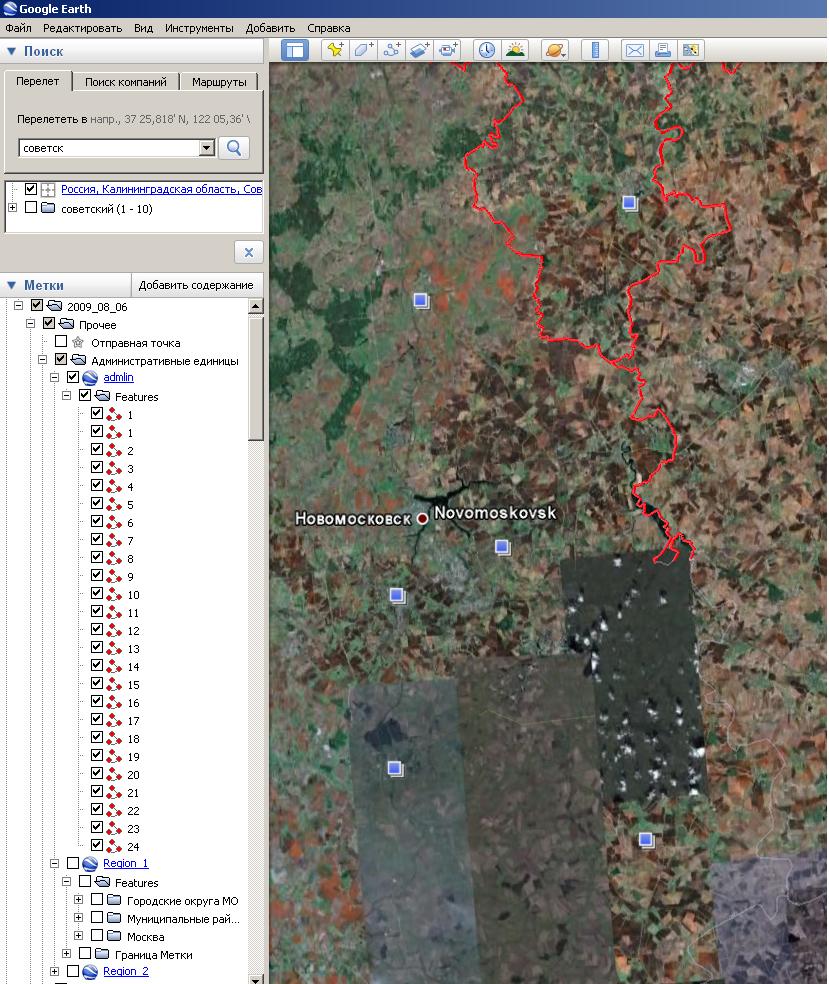The image size is (829, 984).
Task: Check the Отправная точка checkbox
Action: tap(61, 342)
